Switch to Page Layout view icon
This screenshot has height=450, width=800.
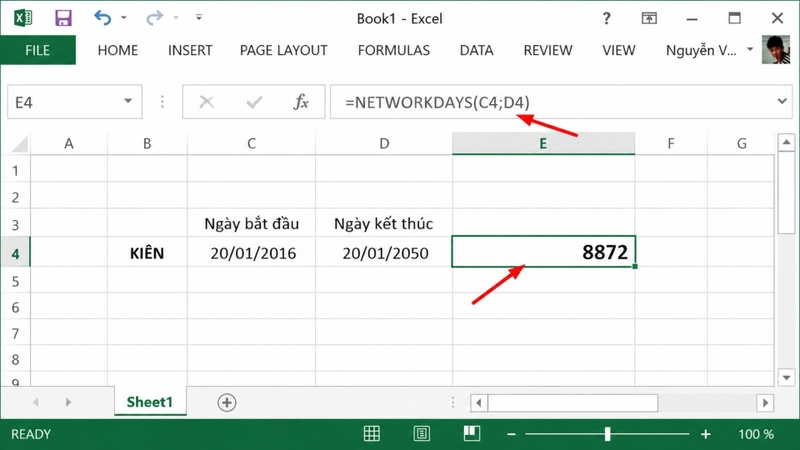tap(421, 434)
